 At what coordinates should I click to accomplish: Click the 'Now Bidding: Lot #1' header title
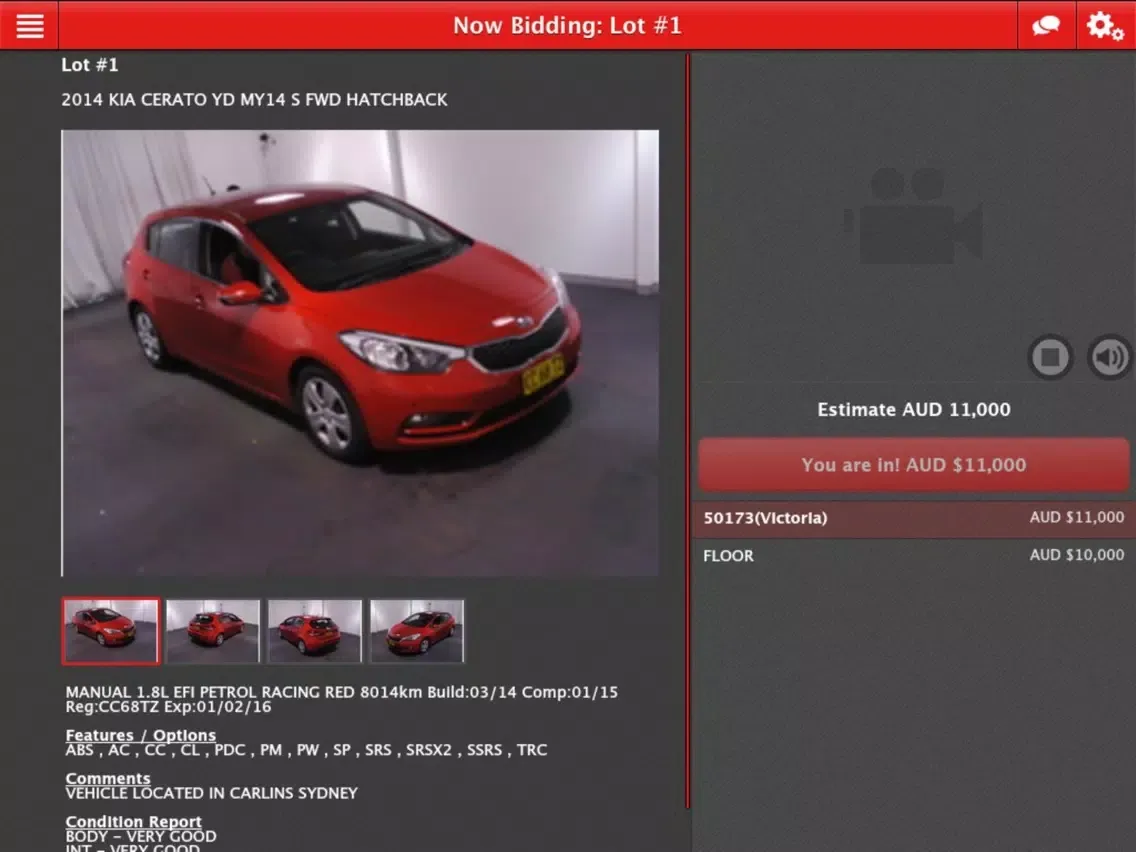[x=567, y=25]
